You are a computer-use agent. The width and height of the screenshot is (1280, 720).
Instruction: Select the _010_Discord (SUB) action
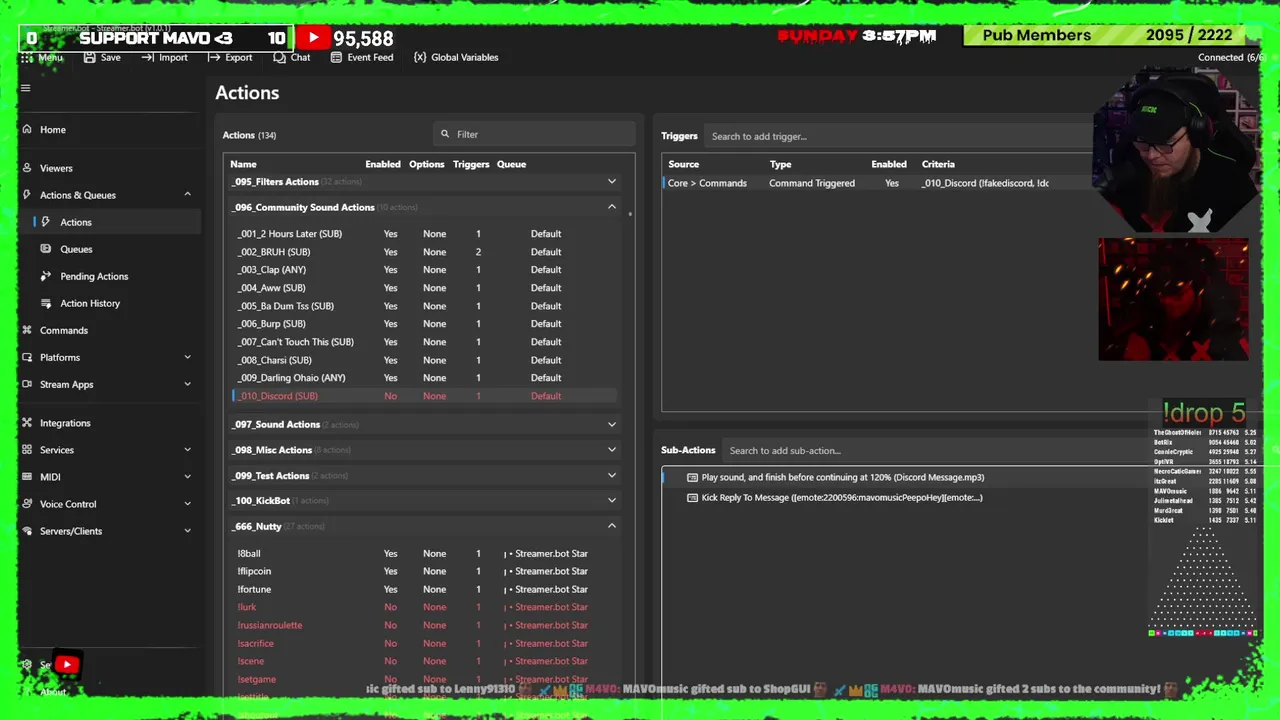coord(425,396)
